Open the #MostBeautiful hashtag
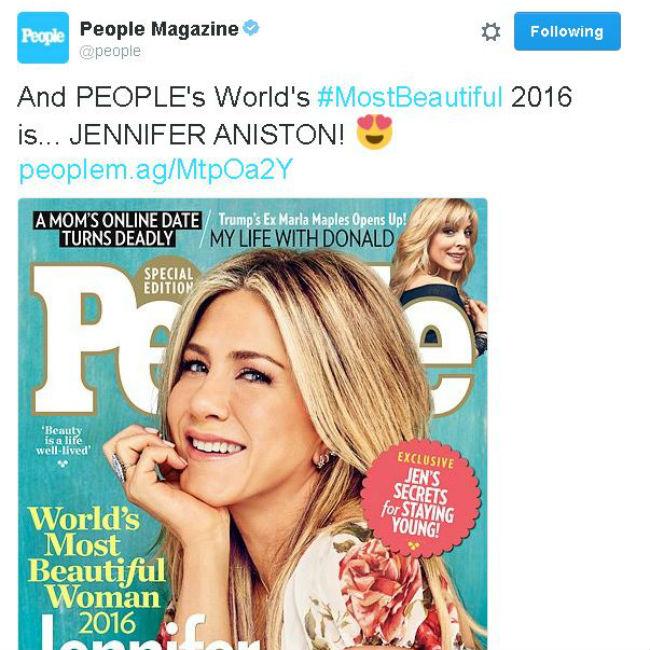This screenshot has height=650, width=650. (410, 97)
